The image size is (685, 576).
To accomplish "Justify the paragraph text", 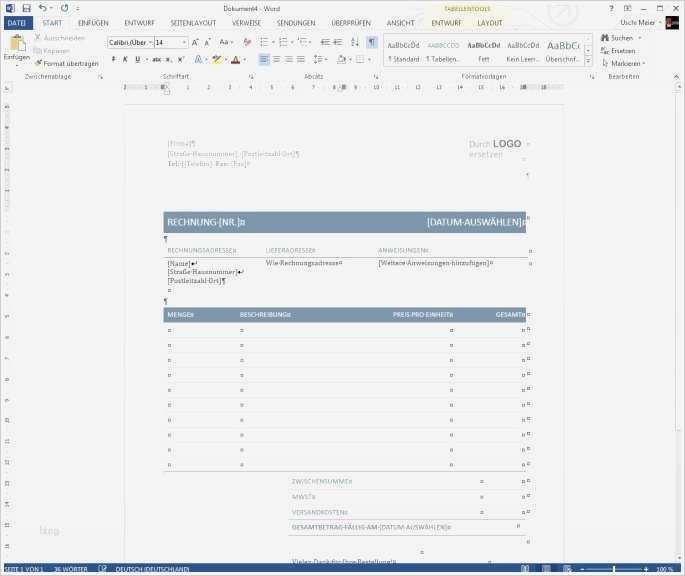I will 301,59.
